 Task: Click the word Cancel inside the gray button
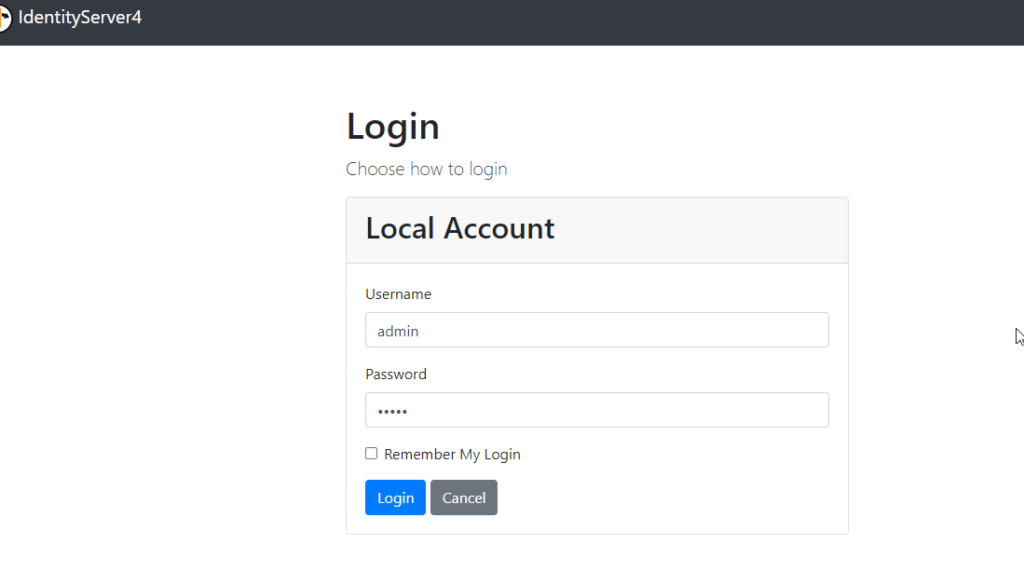[464, 498]
